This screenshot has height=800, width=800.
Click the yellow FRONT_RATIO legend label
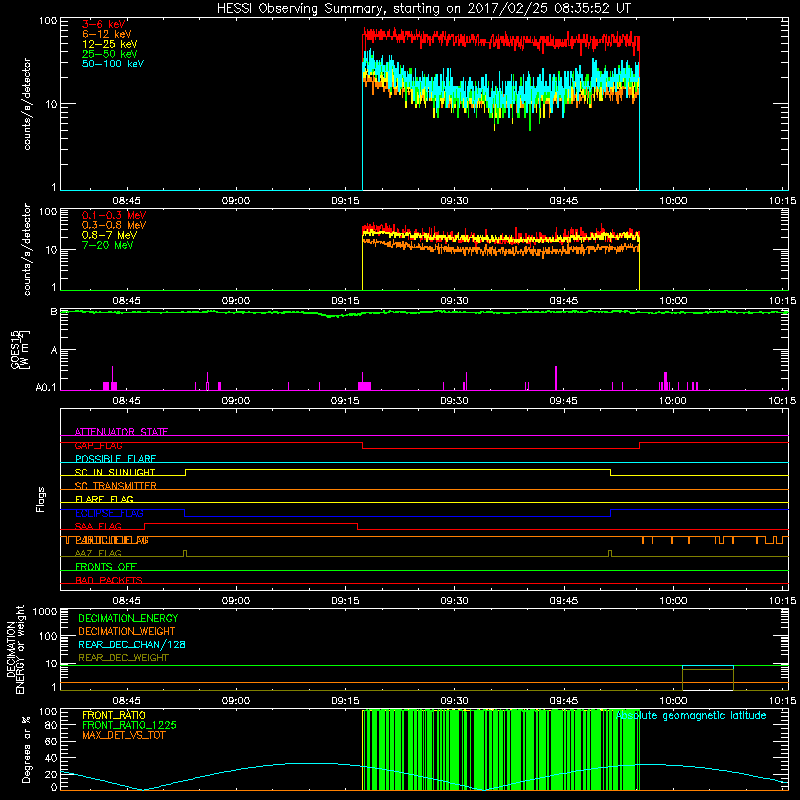(114, 715)
